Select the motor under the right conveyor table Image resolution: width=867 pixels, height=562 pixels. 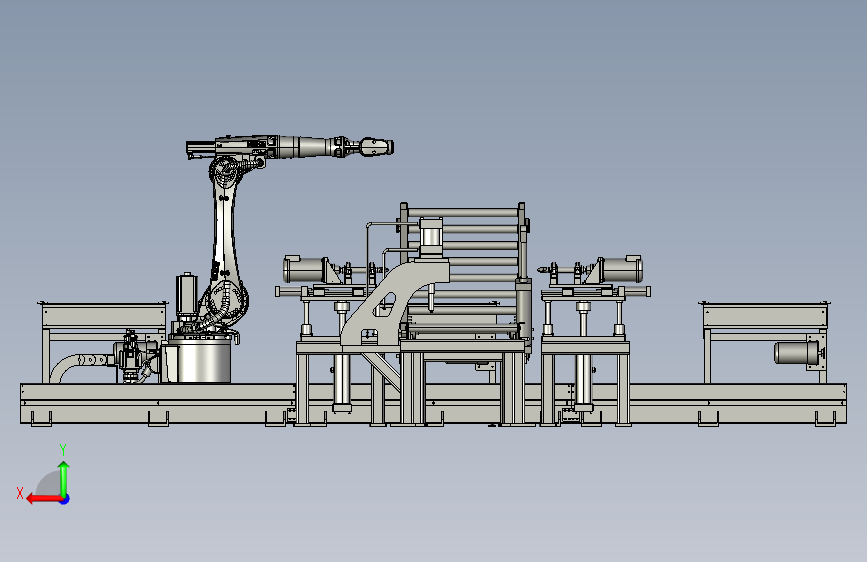click(796, 353)
